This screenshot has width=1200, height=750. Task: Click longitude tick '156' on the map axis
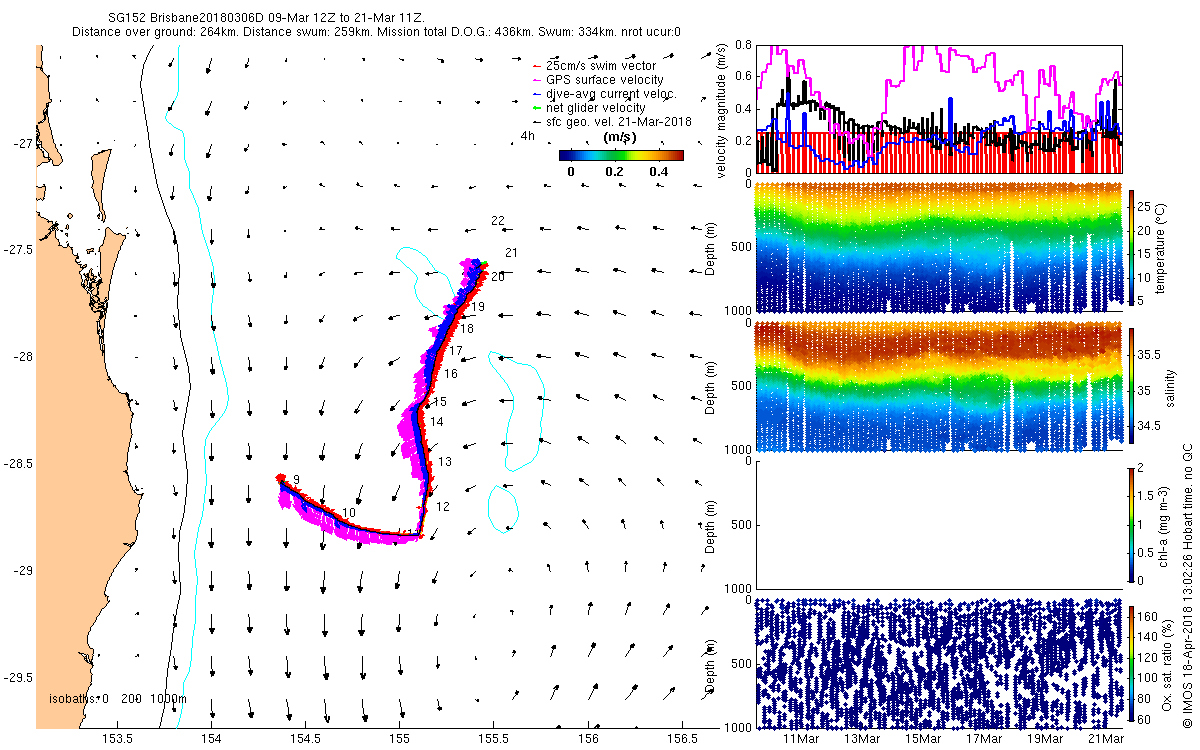click(x=588, y=739)
